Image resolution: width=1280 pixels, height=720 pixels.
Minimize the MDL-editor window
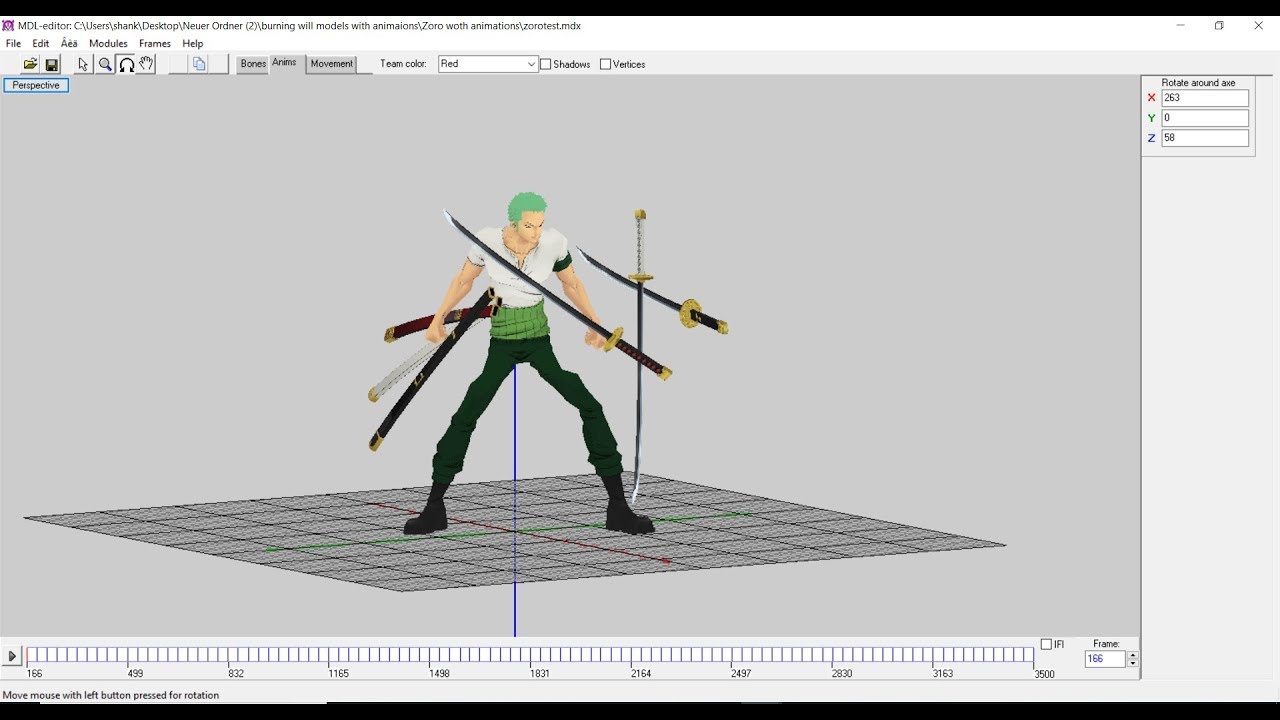1180,25
